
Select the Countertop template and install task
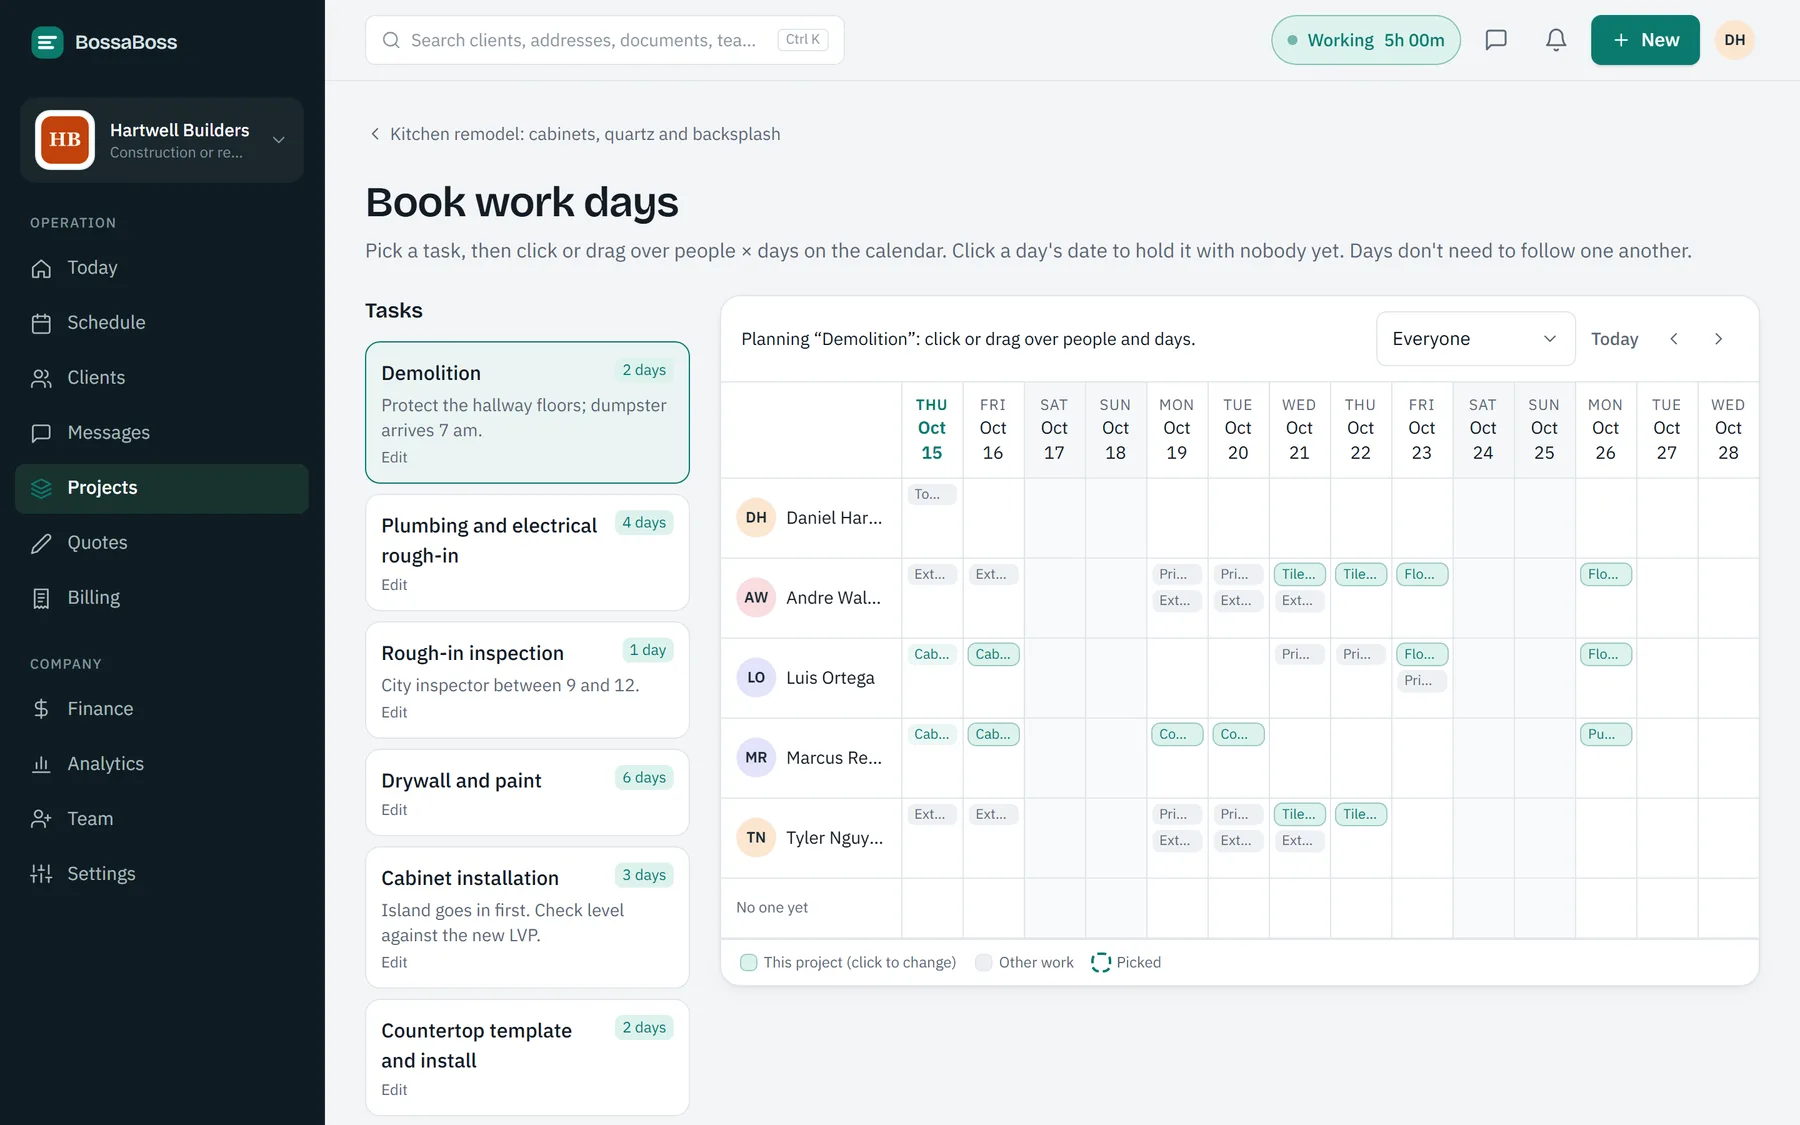click(527, 1058)
